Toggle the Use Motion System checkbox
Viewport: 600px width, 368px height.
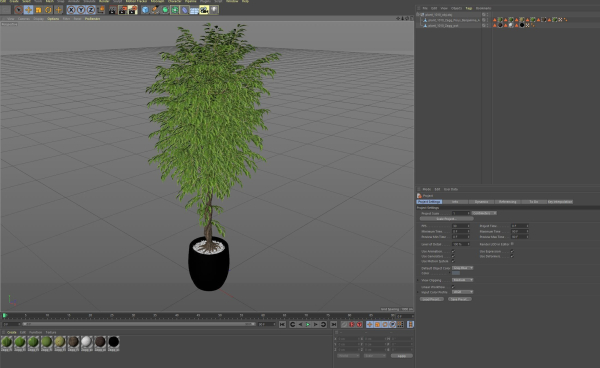click(x=453, y=261)
